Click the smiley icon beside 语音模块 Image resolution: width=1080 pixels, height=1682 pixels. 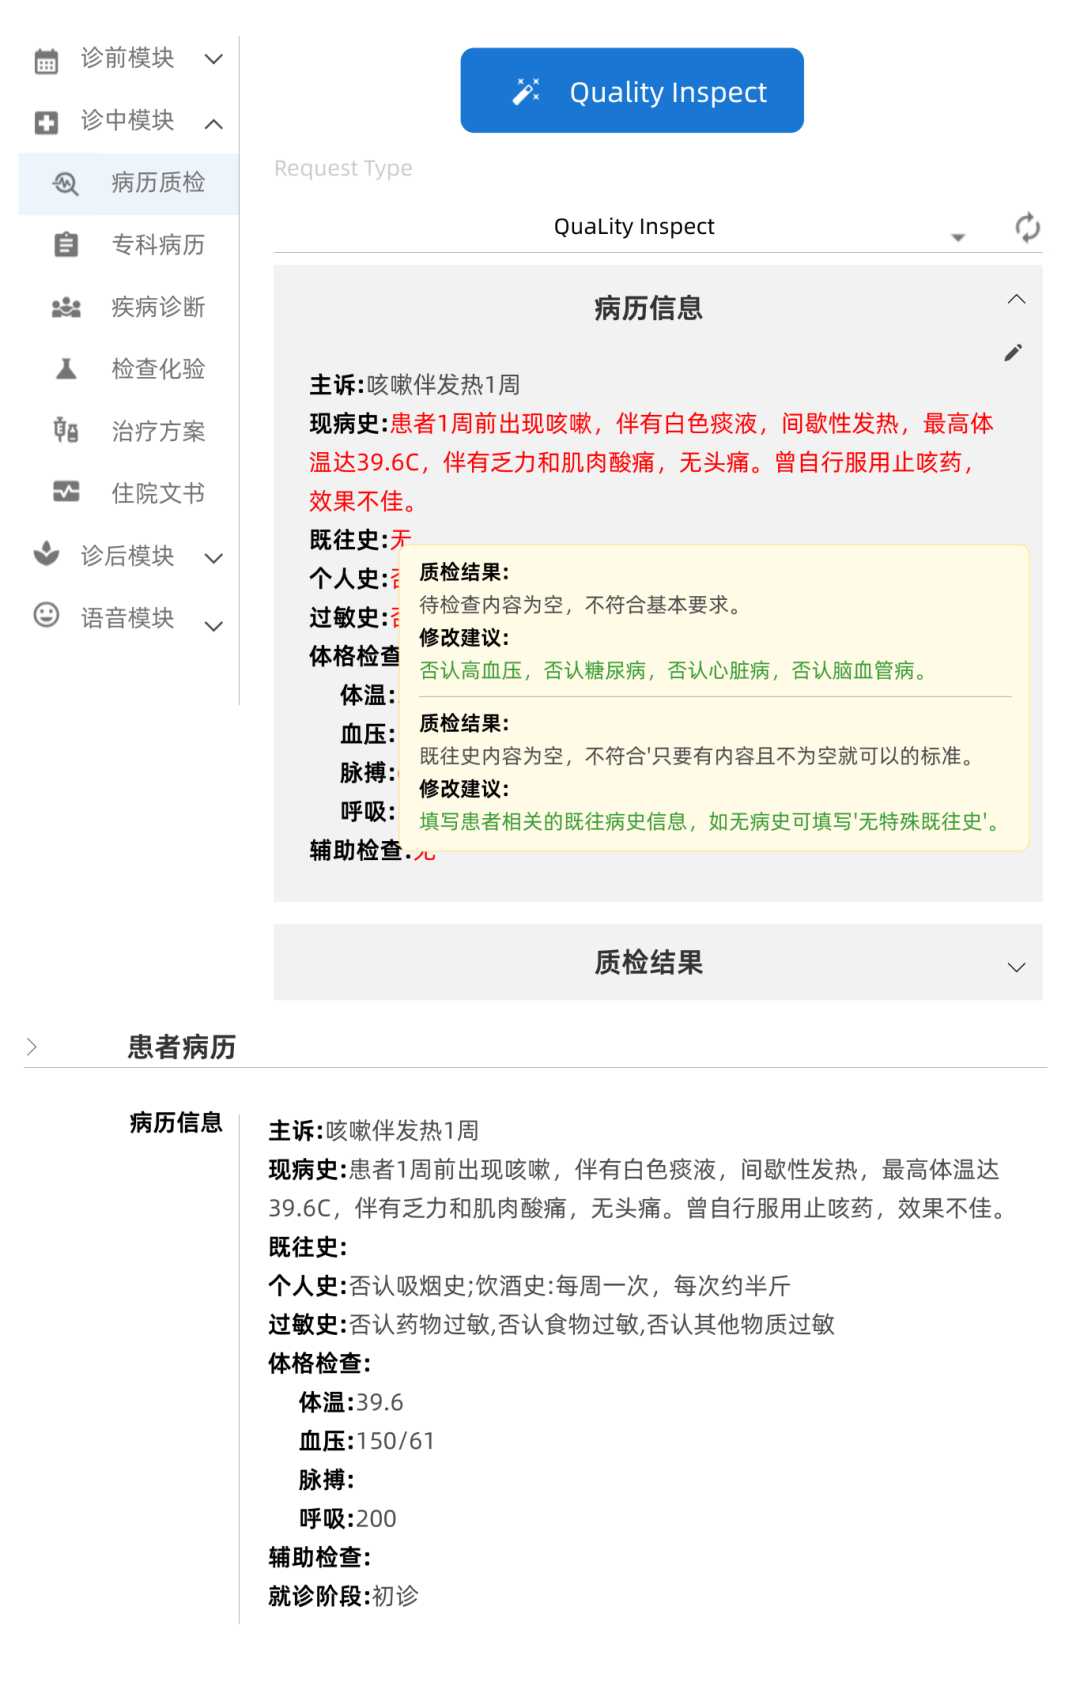[46, 615]
